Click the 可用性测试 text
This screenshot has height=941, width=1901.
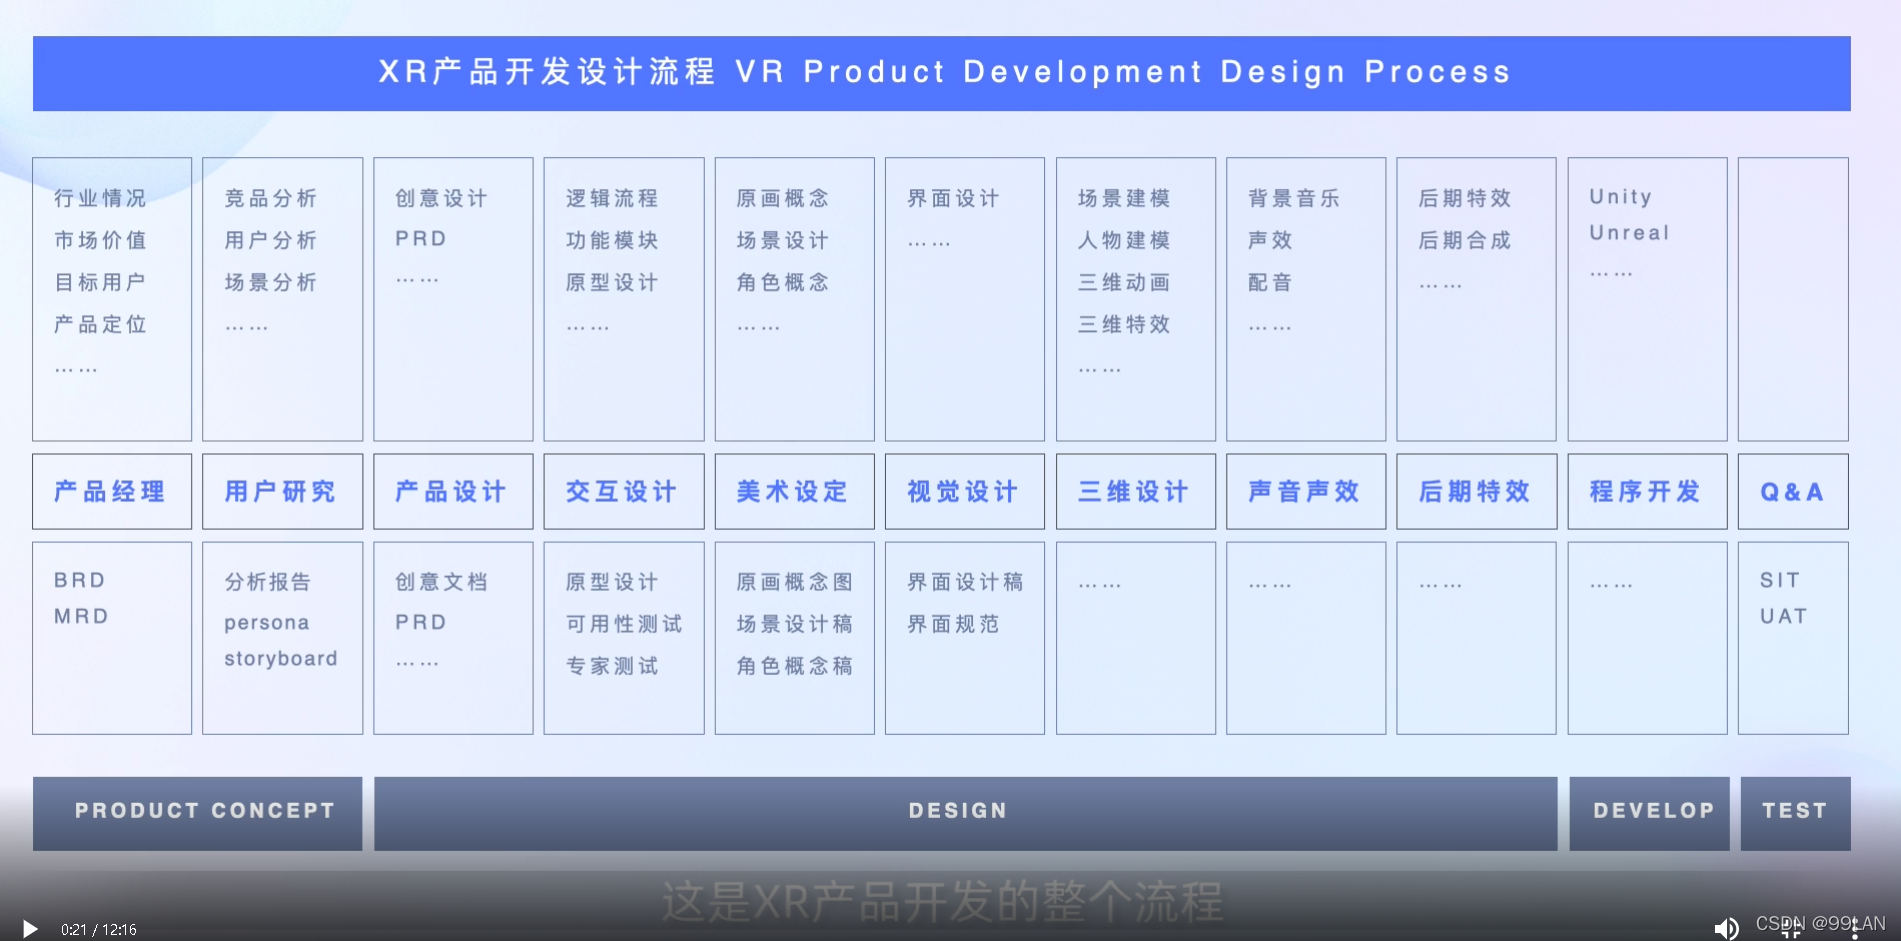click(624, 624)
